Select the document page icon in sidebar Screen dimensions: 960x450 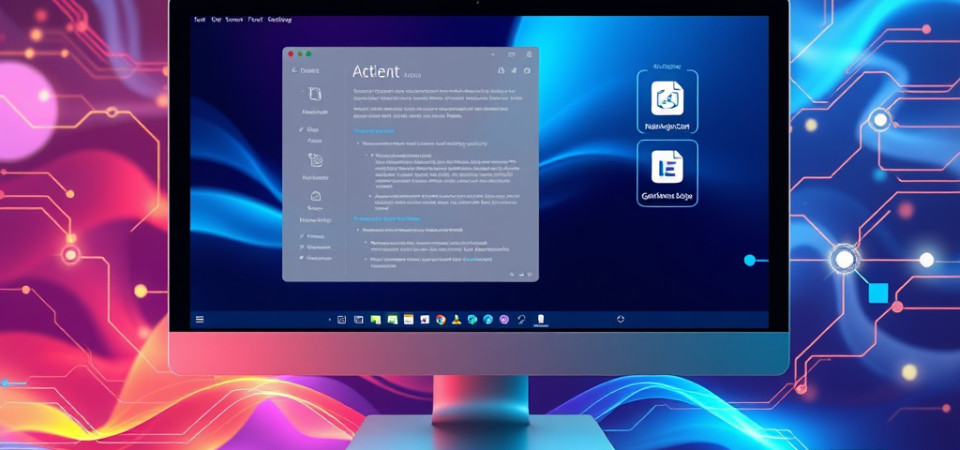(x=315, y=93)
